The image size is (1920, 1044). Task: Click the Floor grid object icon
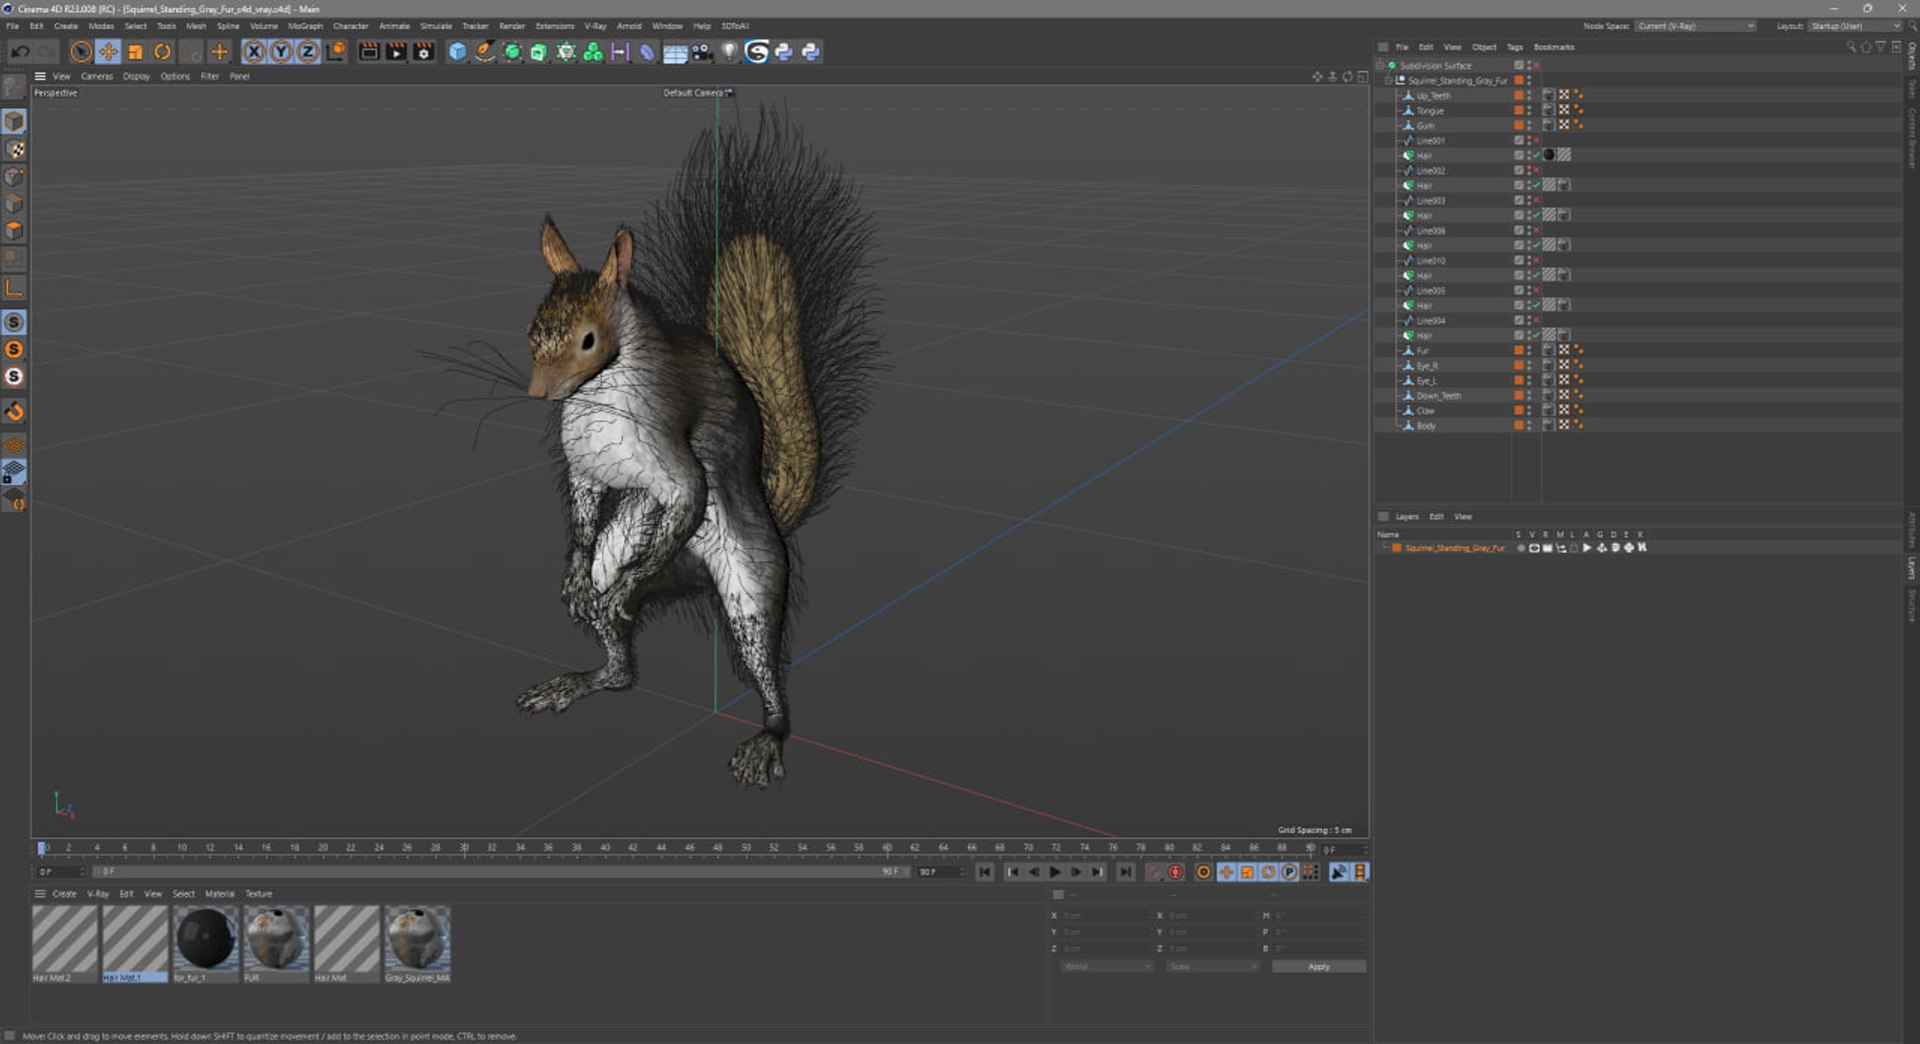coord(675,52)
